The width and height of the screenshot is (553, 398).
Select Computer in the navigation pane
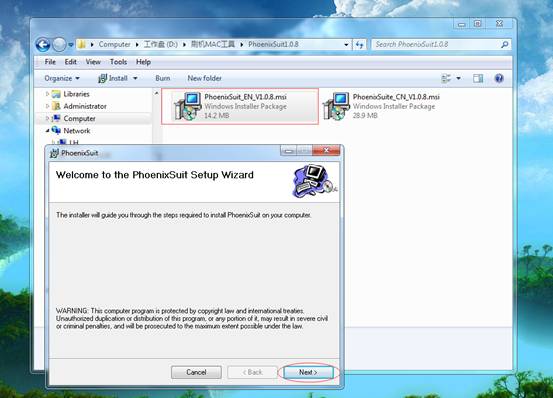79,118
